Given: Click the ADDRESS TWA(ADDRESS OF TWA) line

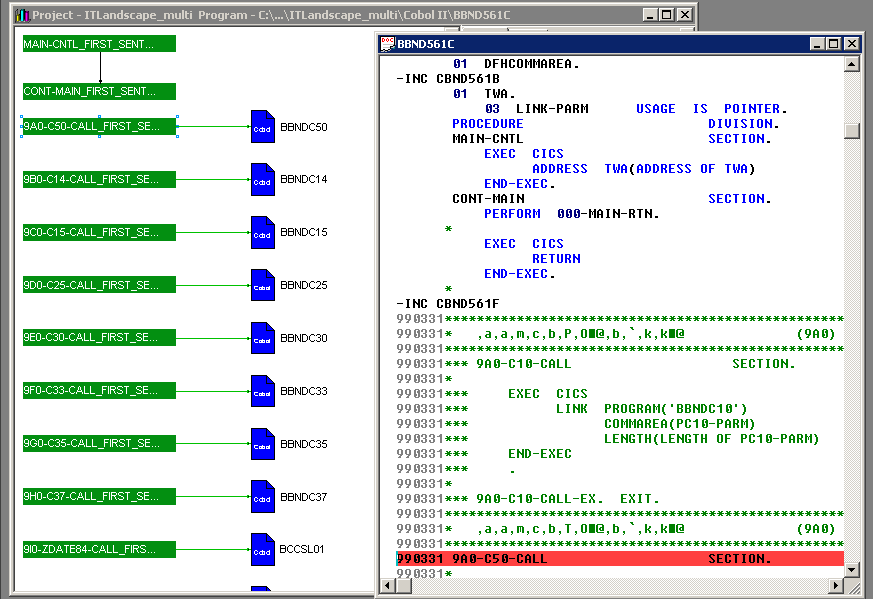Looking at the screenshot, I should (x=643, y=169).
